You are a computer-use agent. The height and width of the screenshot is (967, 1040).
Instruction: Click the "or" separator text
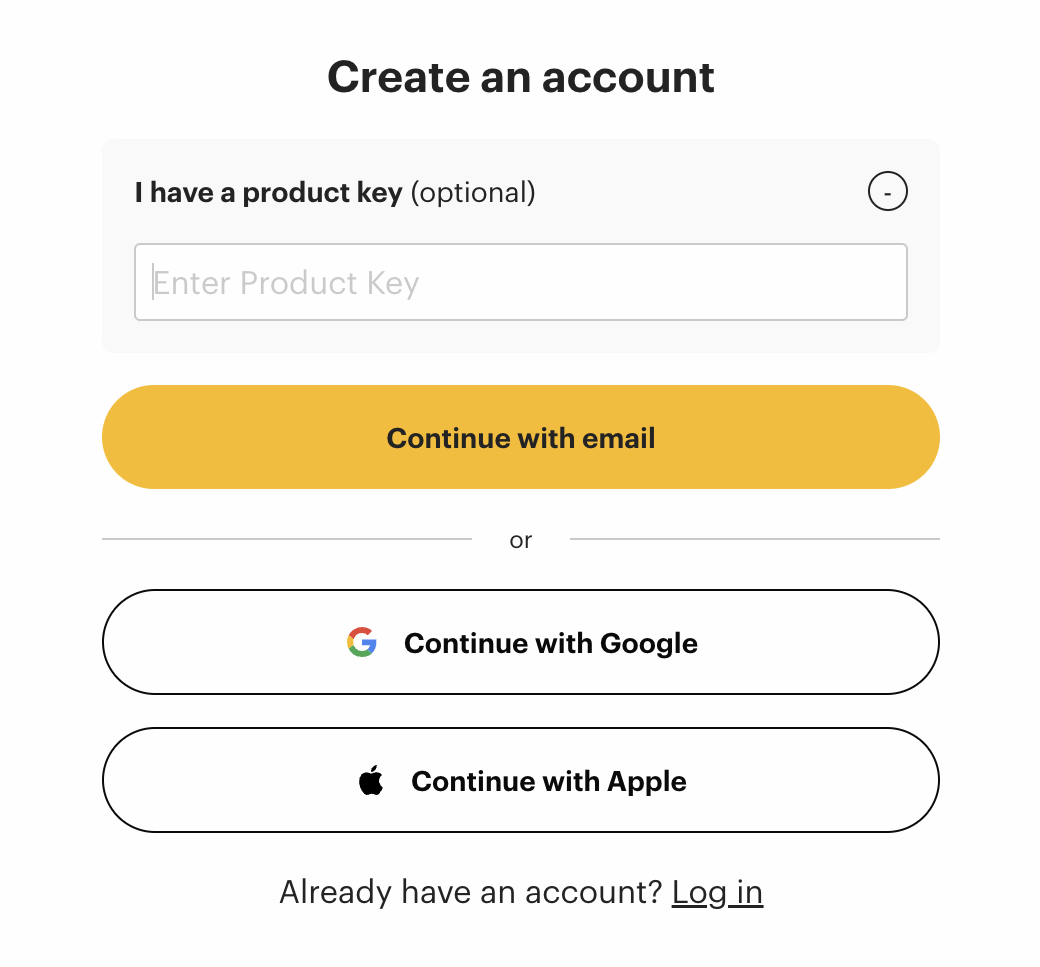(x=521, y=540)
